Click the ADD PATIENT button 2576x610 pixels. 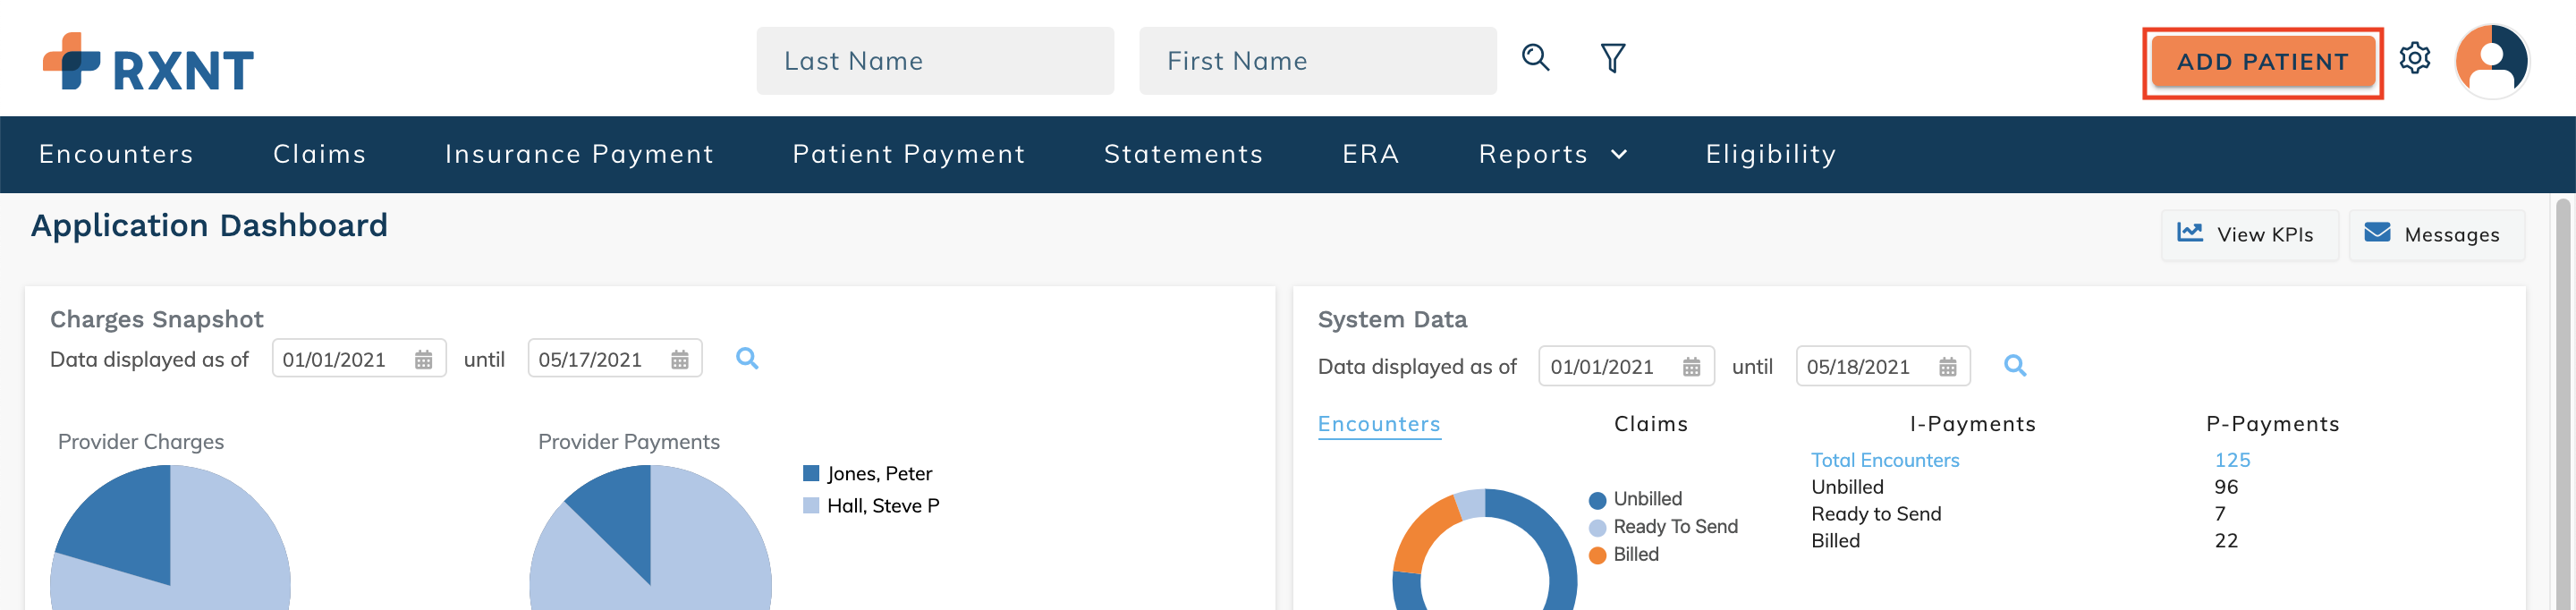pos(2263,62)
